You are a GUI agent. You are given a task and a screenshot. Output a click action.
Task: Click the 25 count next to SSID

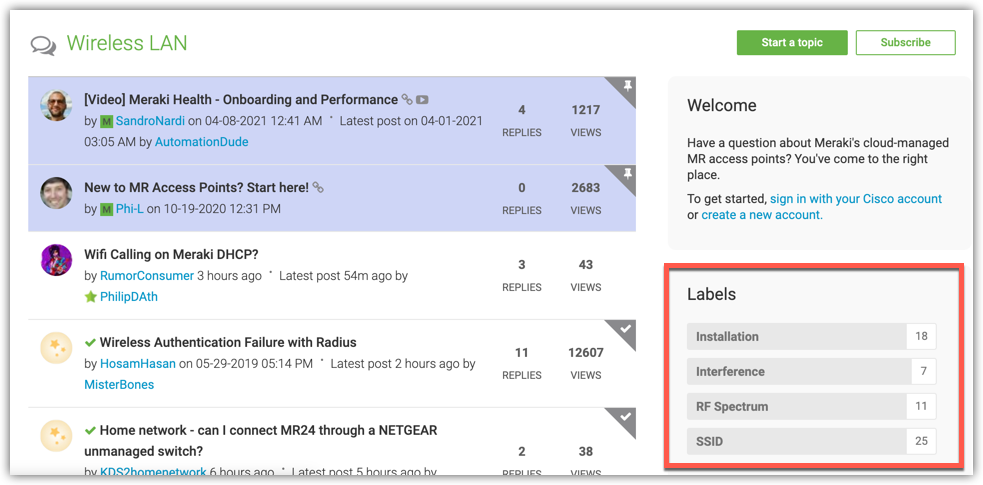click(x=921, y=442)
